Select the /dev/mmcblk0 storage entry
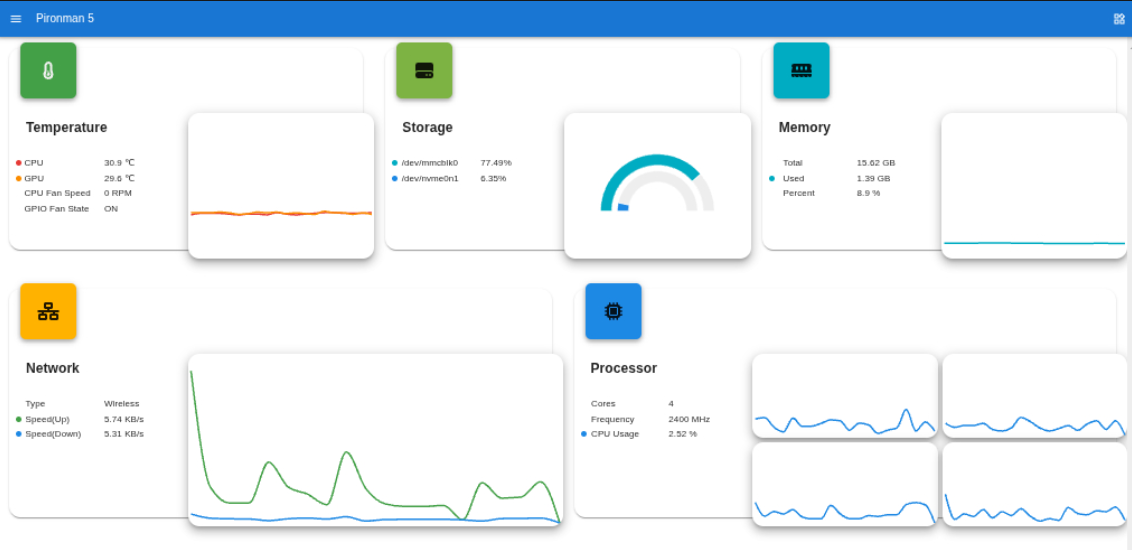The height and width of the screenshot is (550, 1132). coord(429,163)
